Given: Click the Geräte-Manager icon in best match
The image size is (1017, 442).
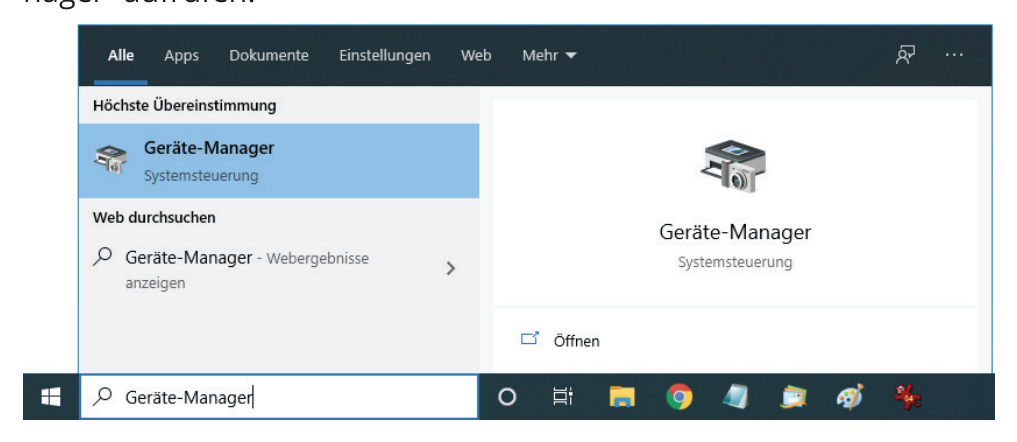Looking at the screenshot, I should click(x=111, y=160).
